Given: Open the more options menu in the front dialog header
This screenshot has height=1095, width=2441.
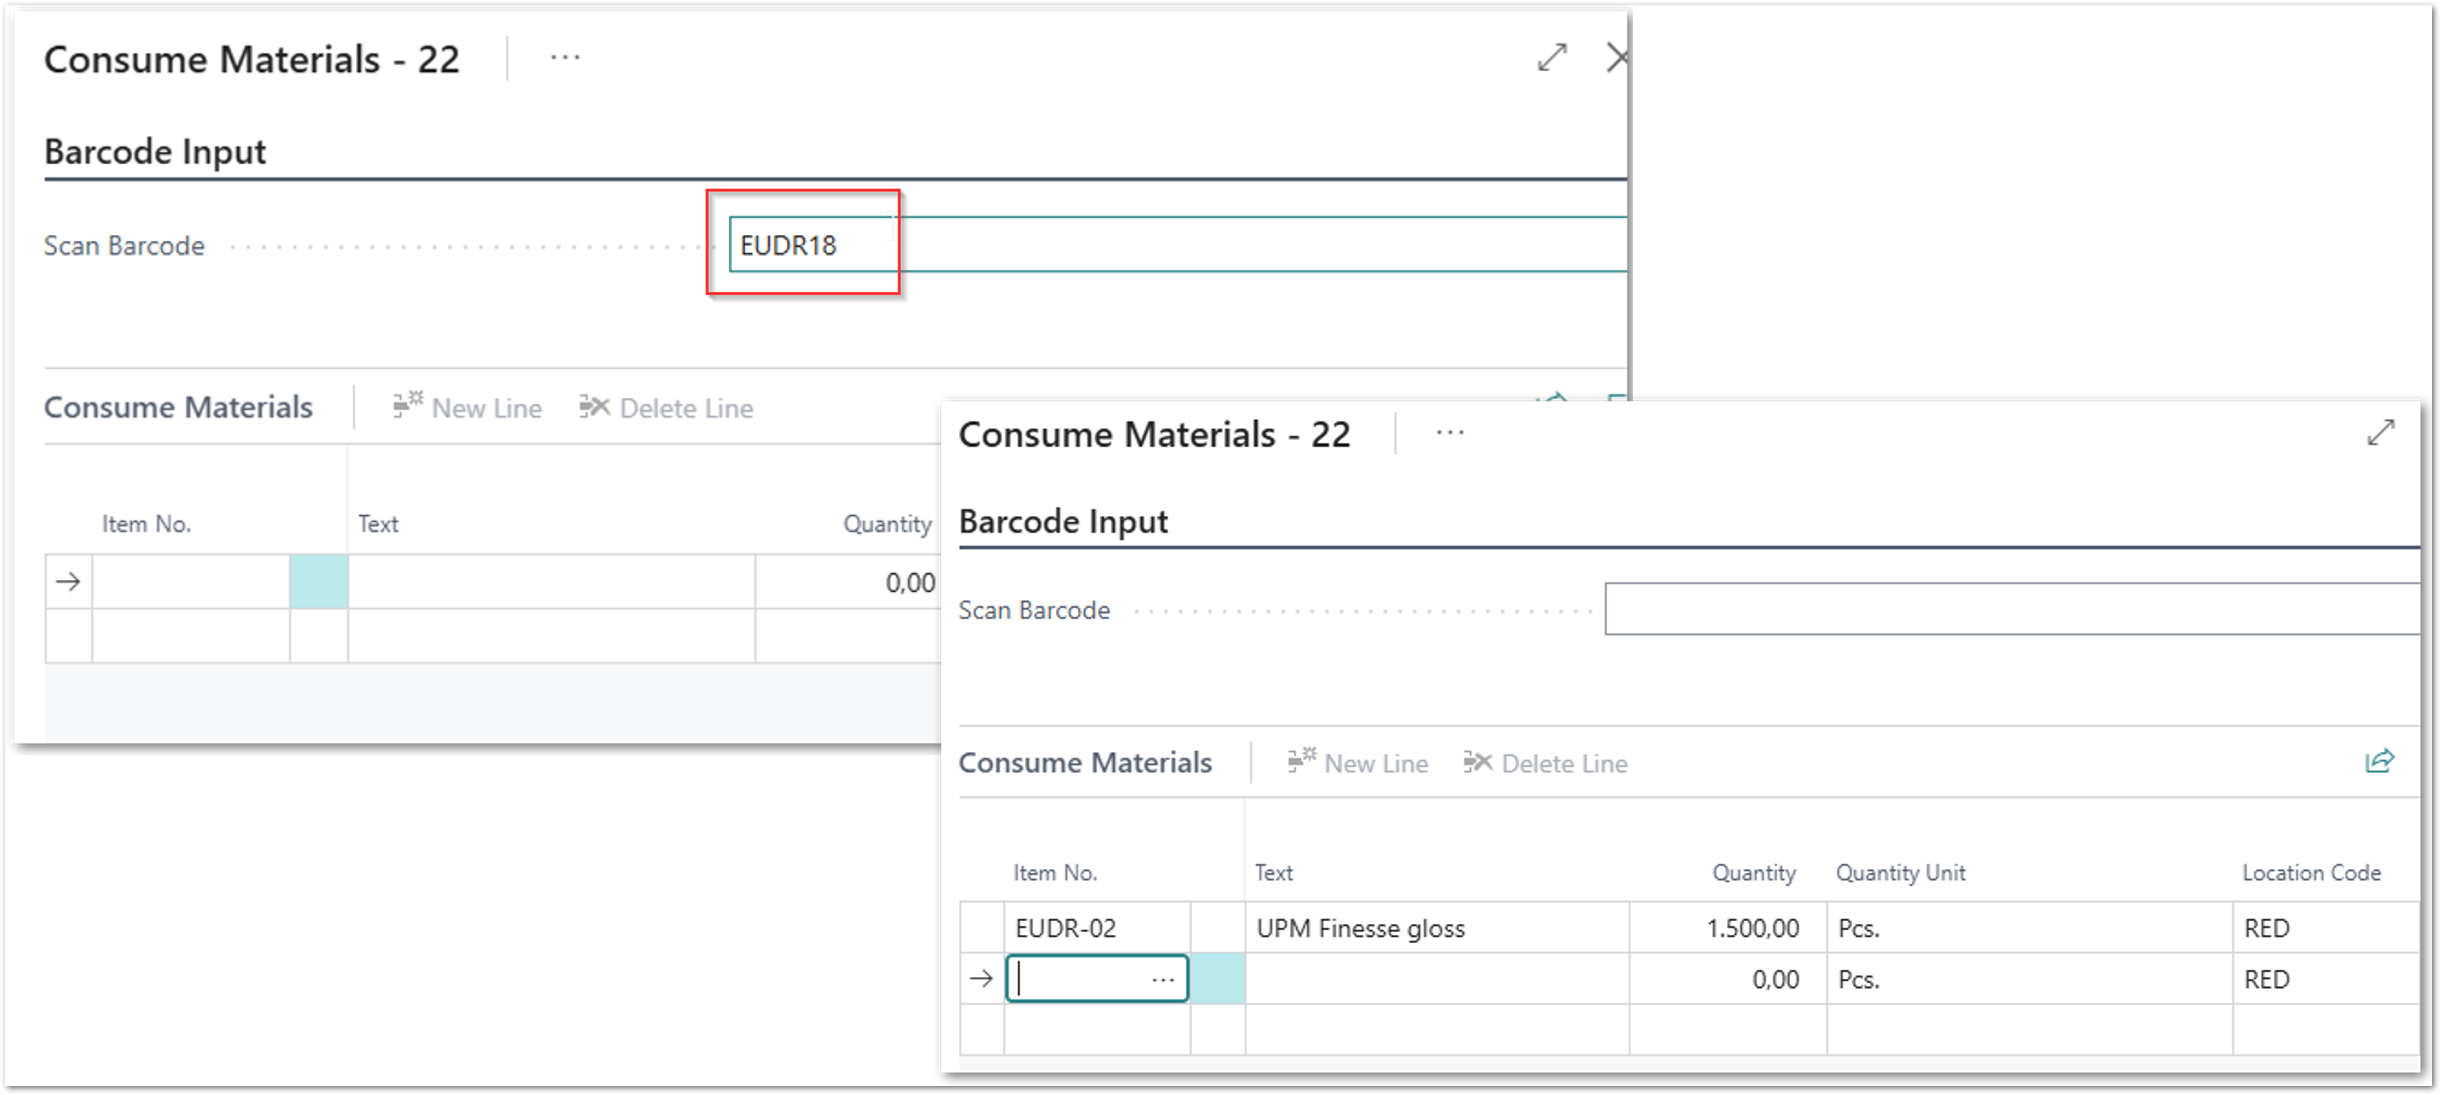Looking at the screenshot, I should coord(1449,433).
